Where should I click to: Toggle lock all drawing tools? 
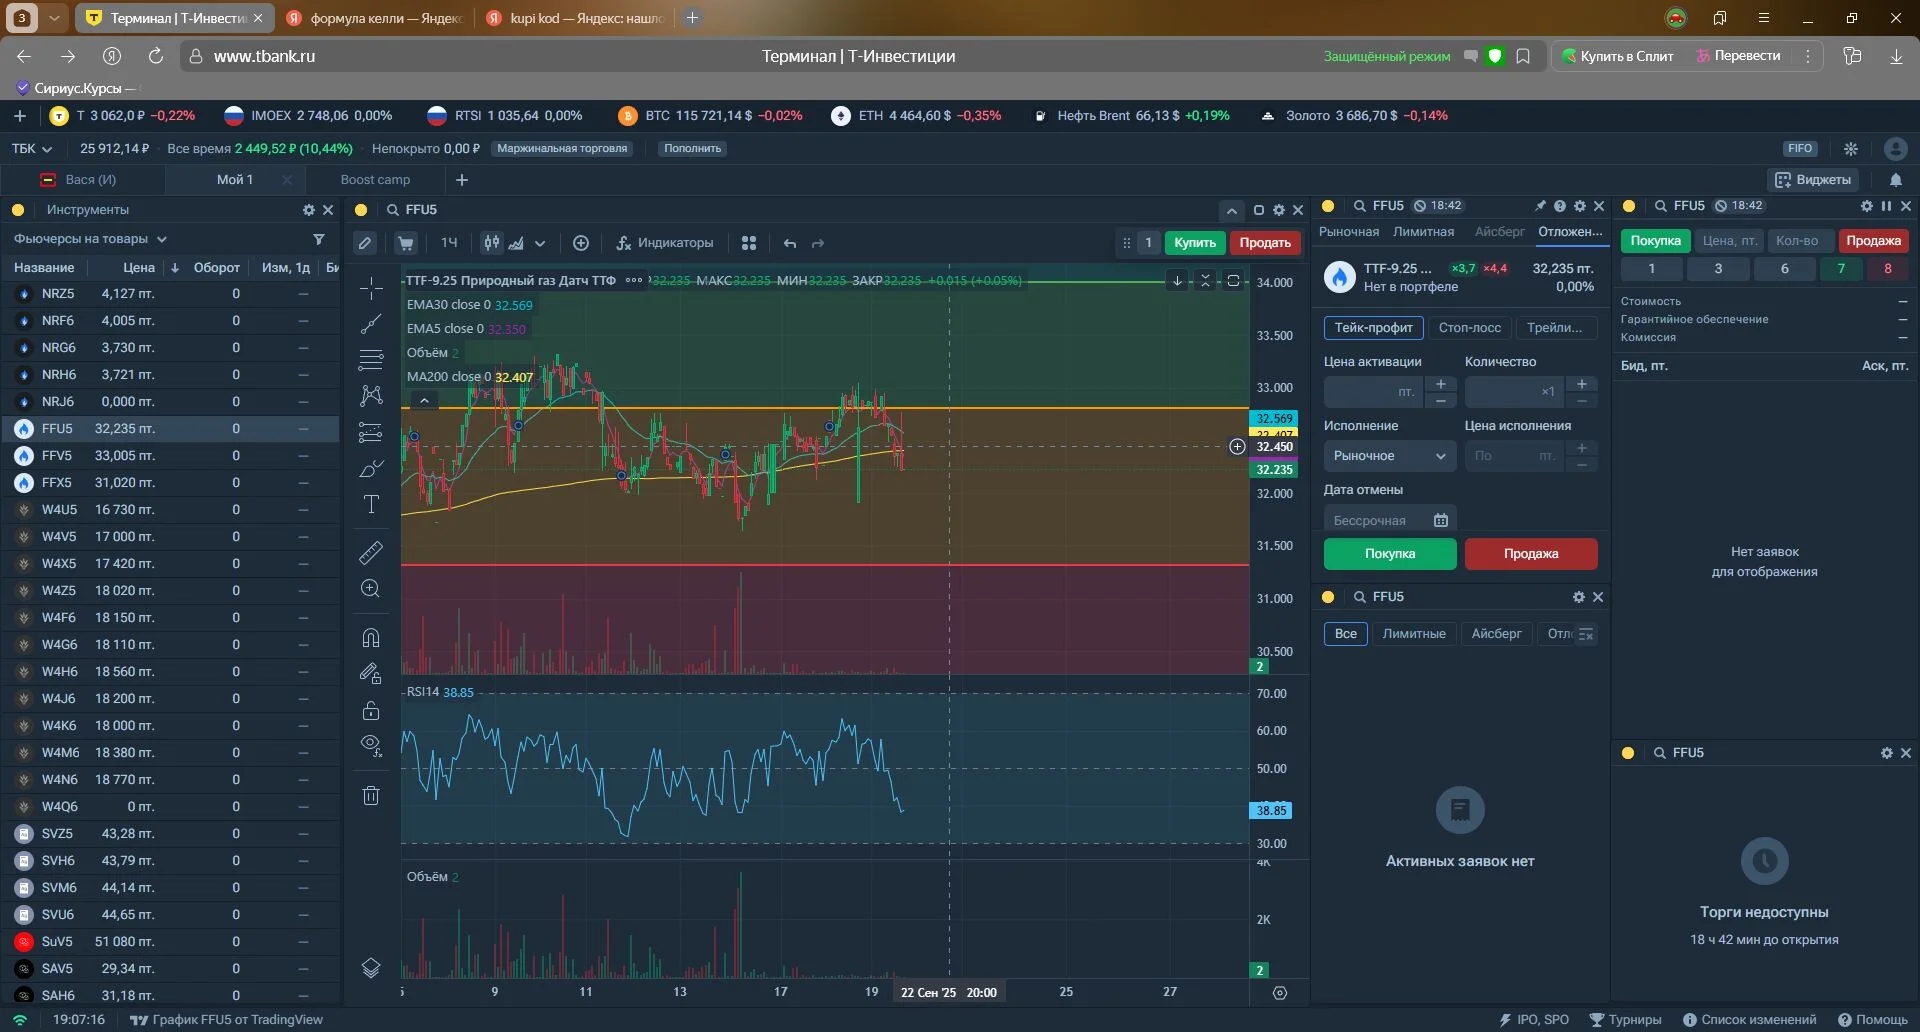pyautogui.click(x=371, y=710)
